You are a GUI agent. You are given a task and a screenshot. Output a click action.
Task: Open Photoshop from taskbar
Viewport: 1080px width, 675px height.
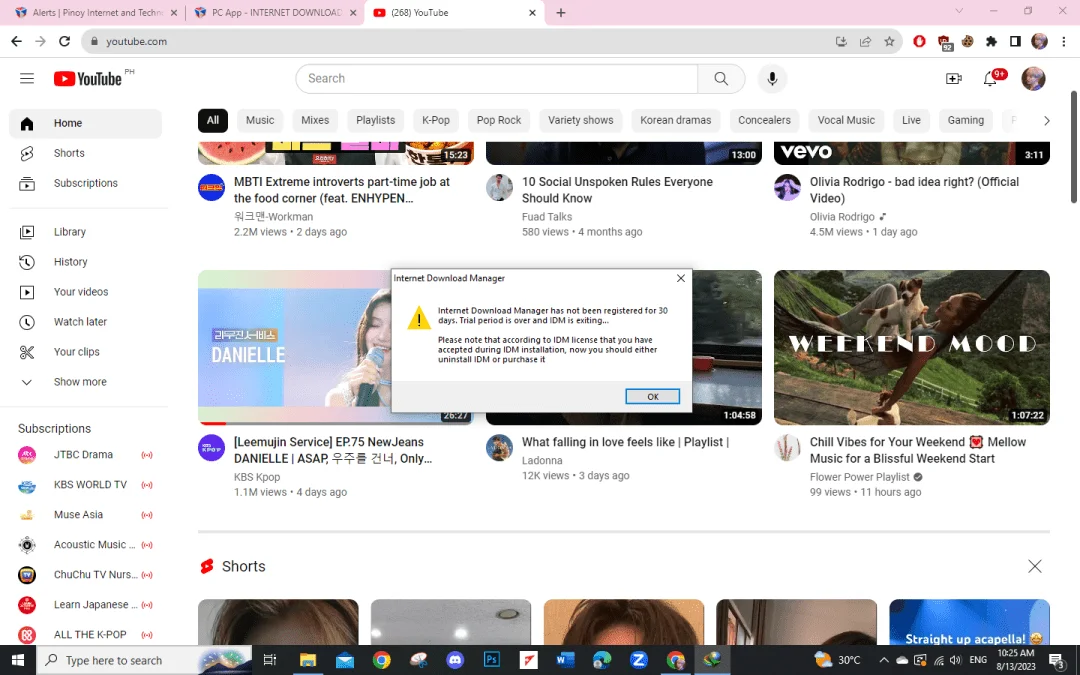pyautogui.click(x=492, y=660)
